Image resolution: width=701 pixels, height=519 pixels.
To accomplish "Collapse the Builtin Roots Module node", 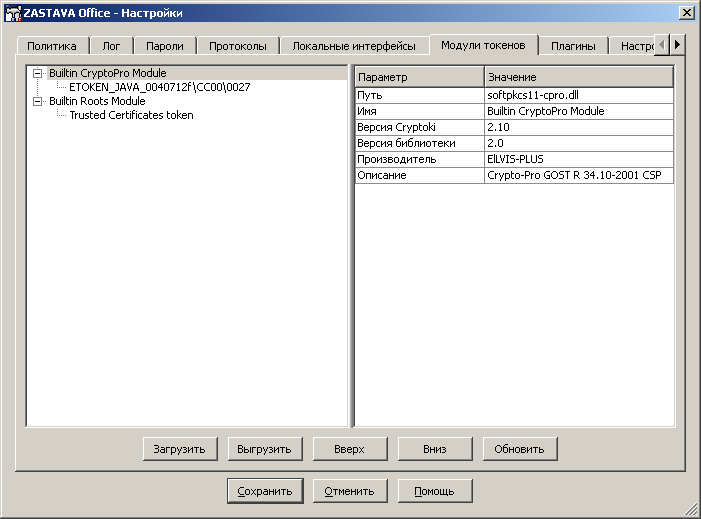I will [x=38, y=101].
